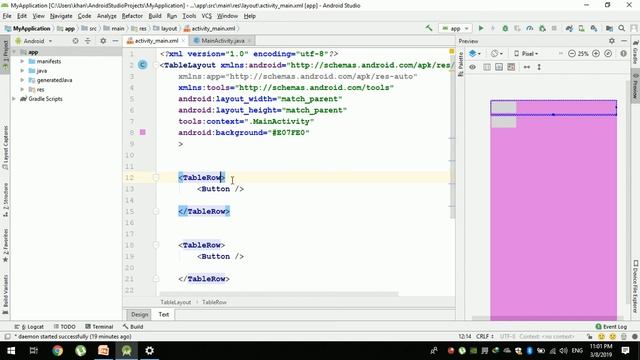Viewport: 640px width, 360px height.
Task: Expand the java folder in project tree
Action: pyautogui.click(x=22, y=71)
